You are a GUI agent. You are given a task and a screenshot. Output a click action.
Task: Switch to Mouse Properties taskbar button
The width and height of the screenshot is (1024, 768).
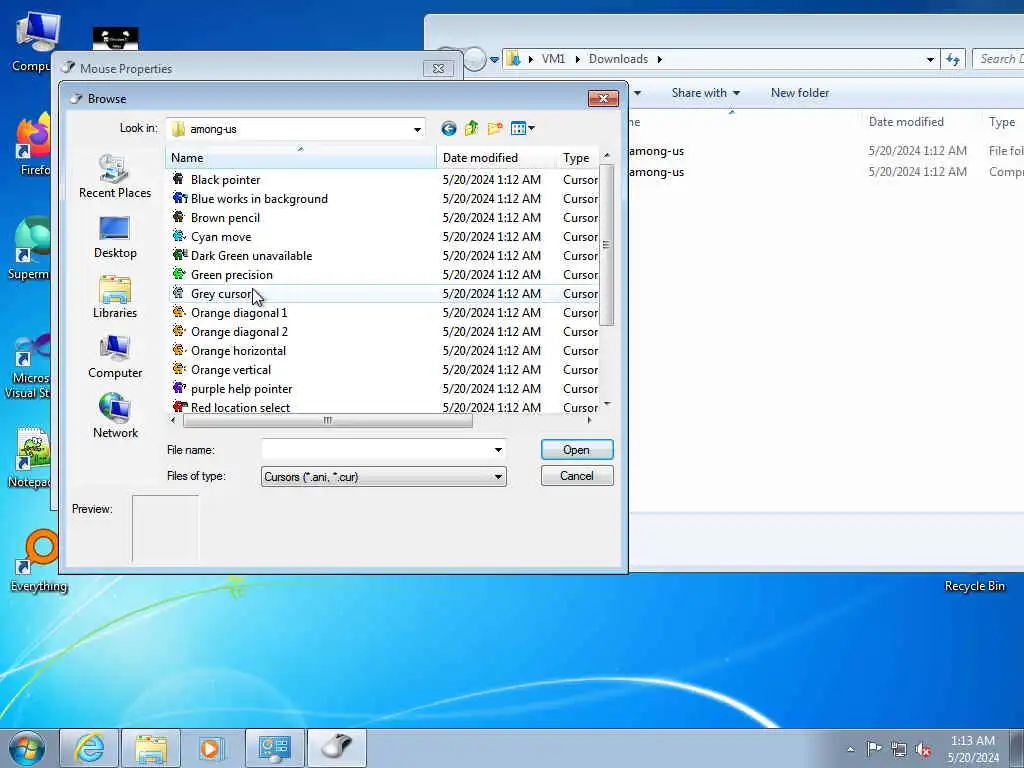click(336, 748)
